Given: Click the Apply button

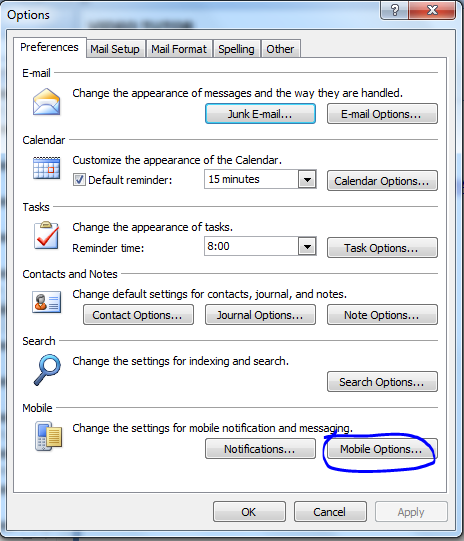Looking at the screenshot, I should pyautogui.click(x=411, y=512).
